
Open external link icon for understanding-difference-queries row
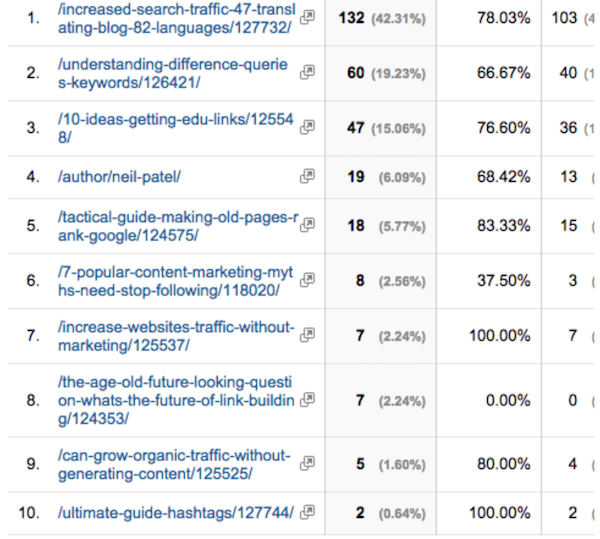[x=307, y=72]
